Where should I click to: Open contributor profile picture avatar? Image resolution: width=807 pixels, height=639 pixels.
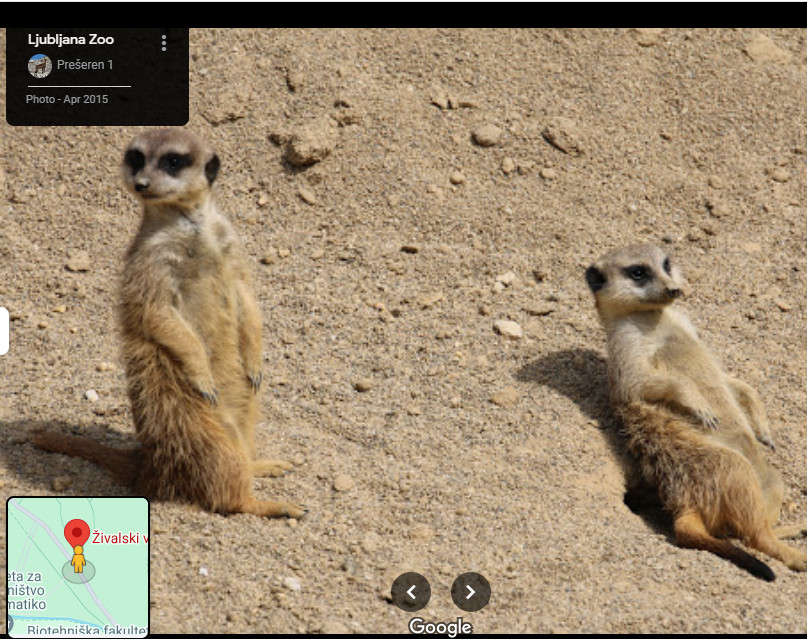[40, 66]
